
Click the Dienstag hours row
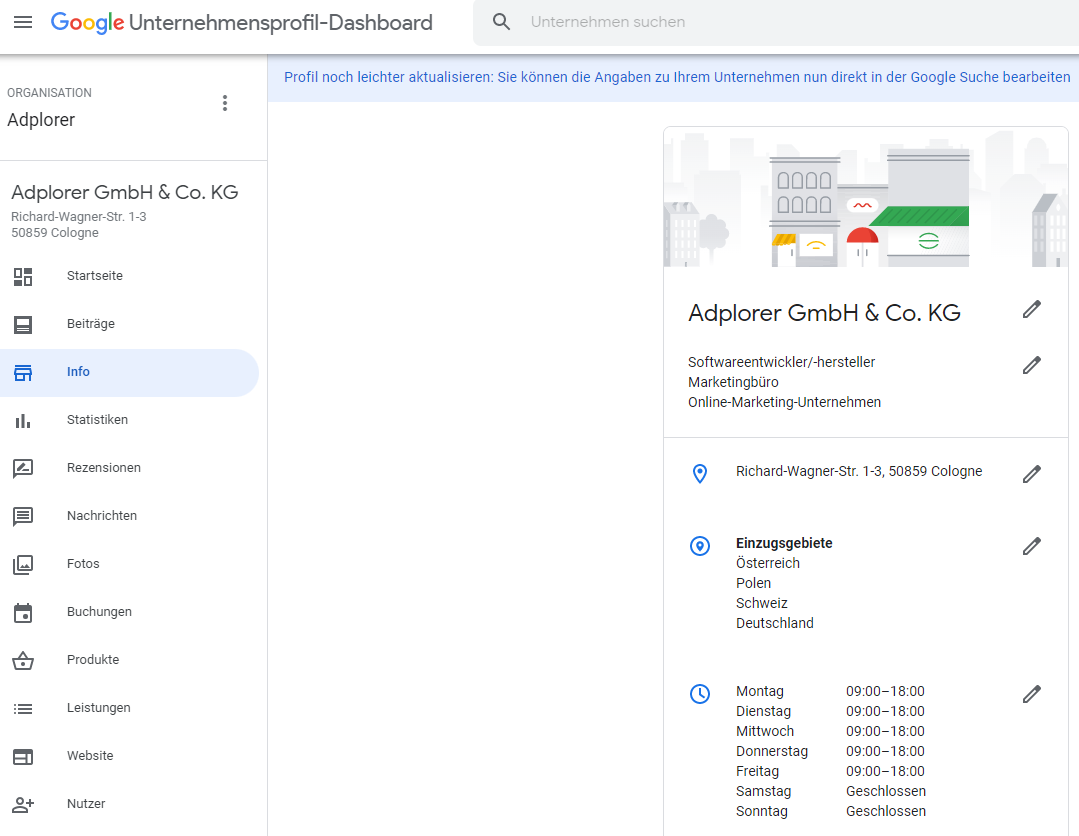point(831,711)
